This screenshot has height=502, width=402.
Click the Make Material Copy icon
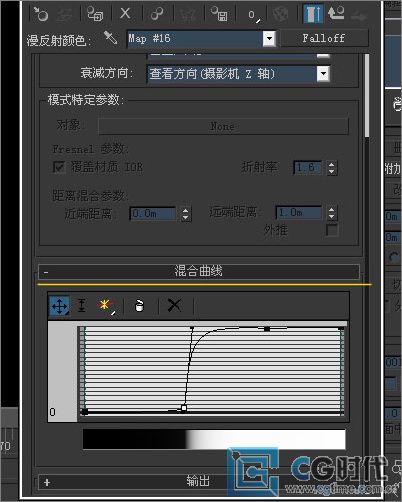click(x=157, y=14)
